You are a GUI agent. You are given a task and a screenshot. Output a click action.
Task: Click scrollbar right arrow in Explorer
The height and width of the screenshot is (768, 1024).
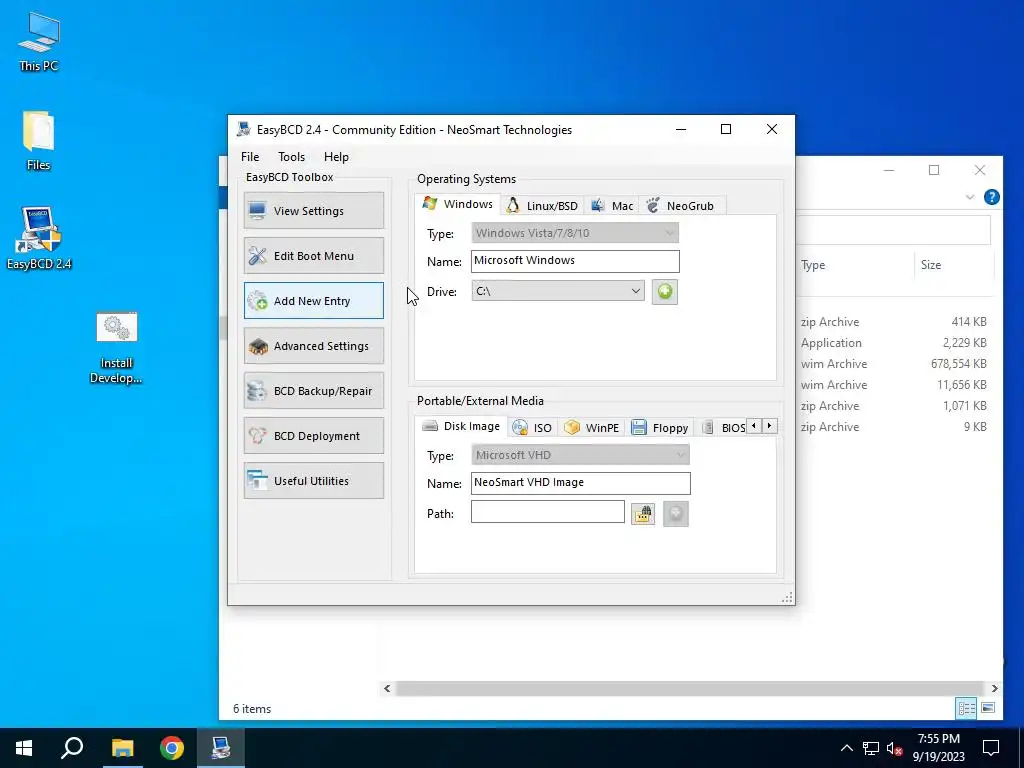(x=994, y=688)
